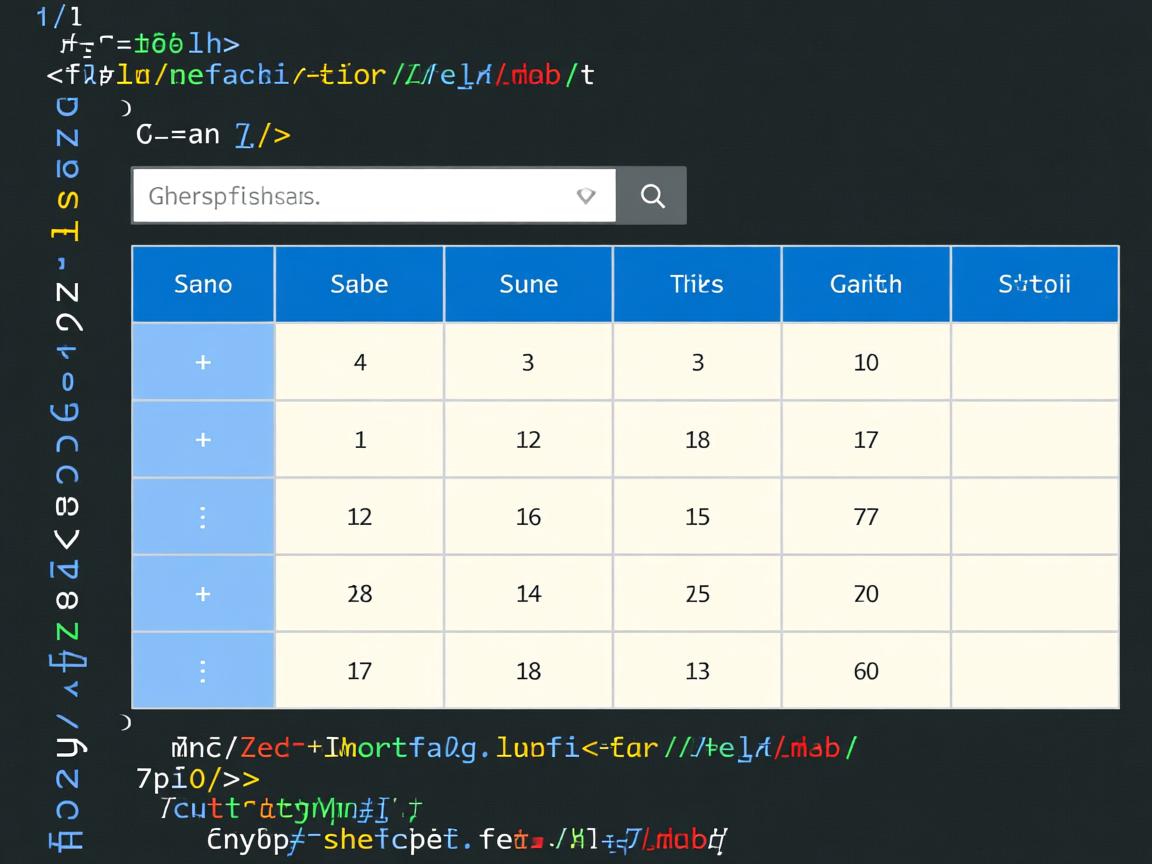Select the Gaiith column header
The image size is (1152, 864).
point(866,284)
